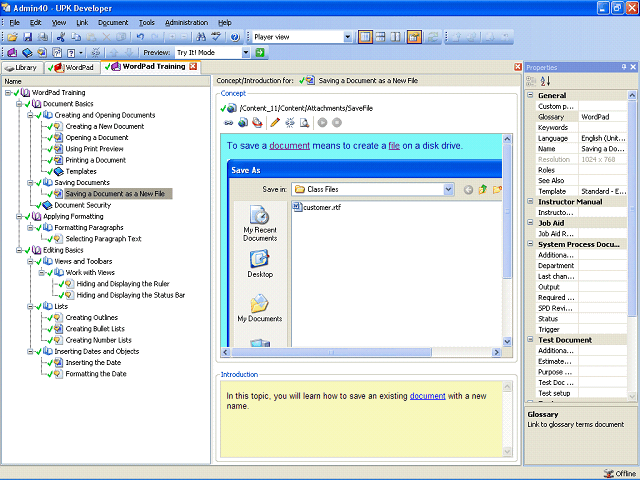Click the pin icon on Properties panel

pos(624,67)
